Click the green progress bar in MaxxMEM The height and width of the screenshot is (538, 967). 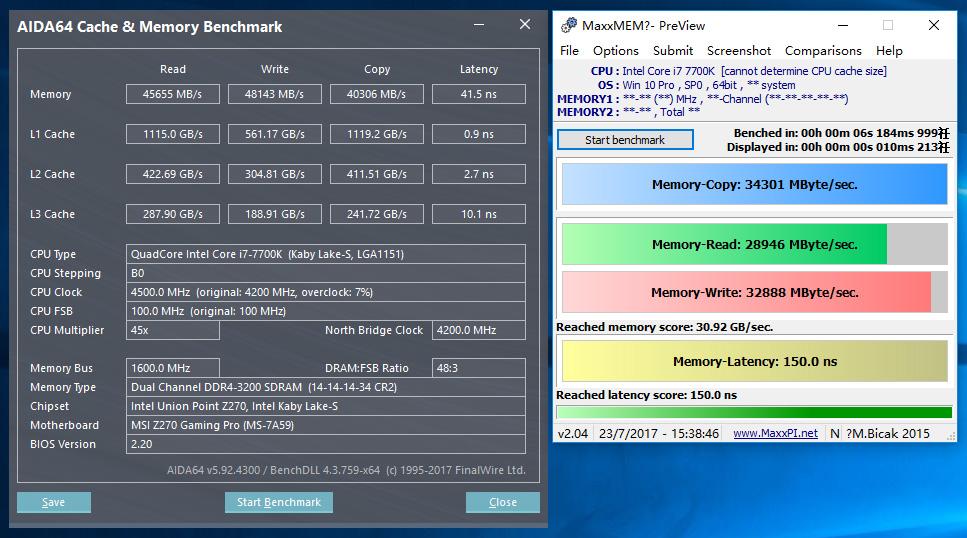click(x=754, y=413)
